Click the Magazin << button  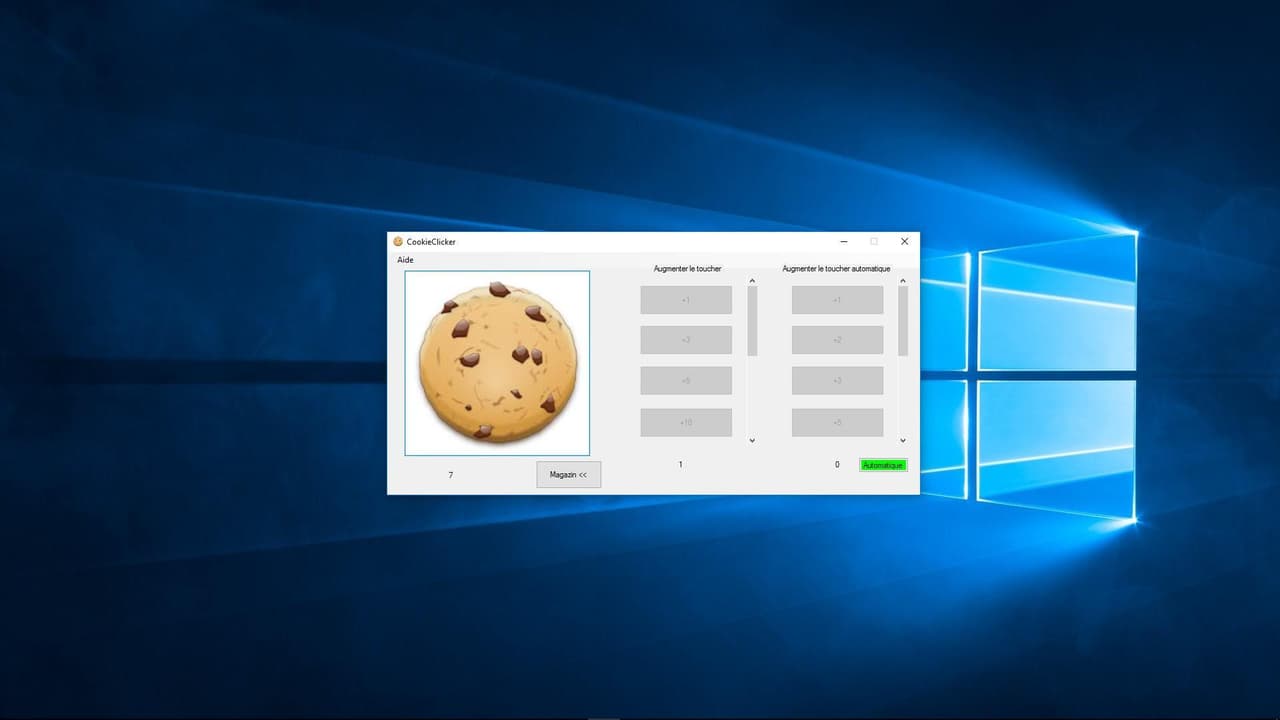(568, 474)
